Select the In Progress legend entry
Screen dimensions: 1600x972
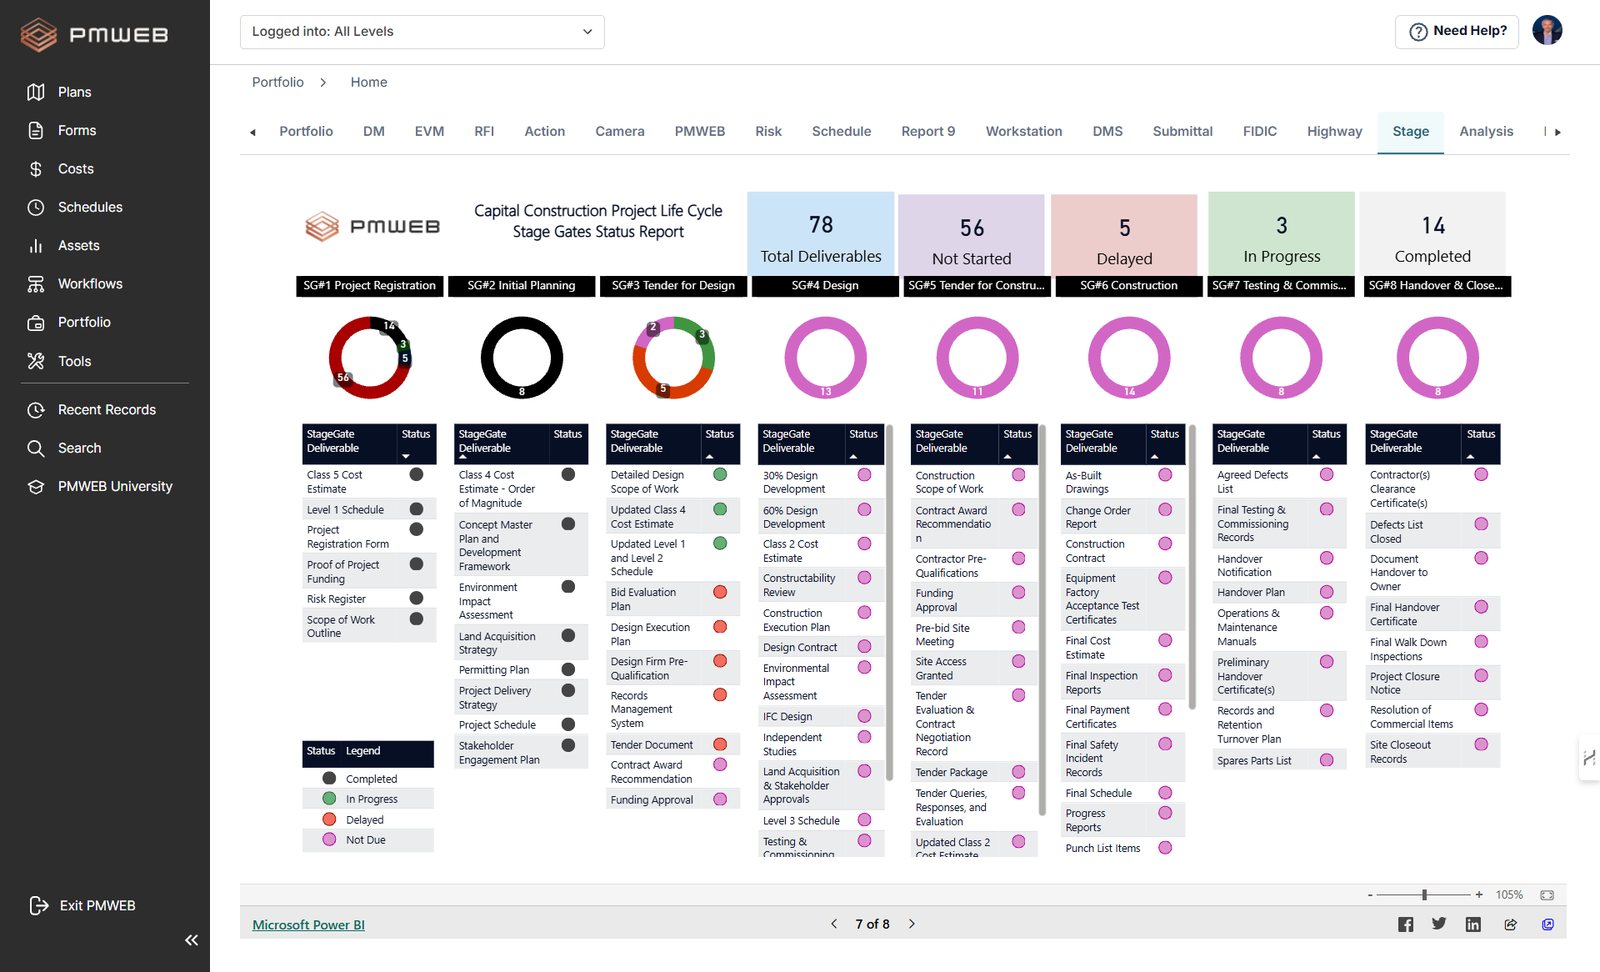point(368,799)
